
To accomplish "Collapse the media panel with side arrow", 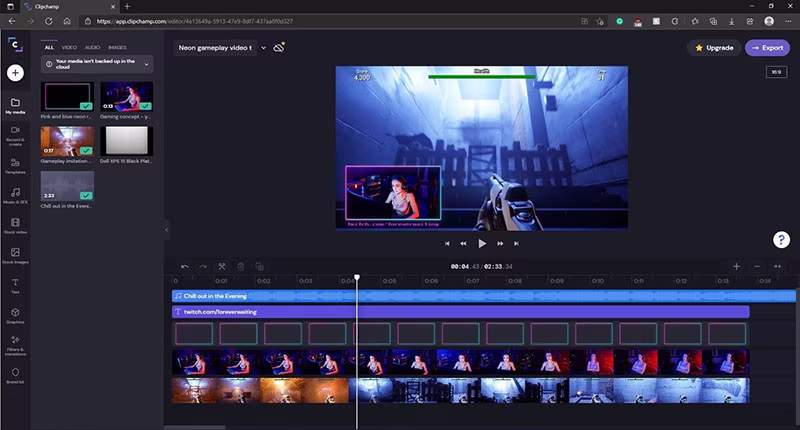I will point(166,229).
